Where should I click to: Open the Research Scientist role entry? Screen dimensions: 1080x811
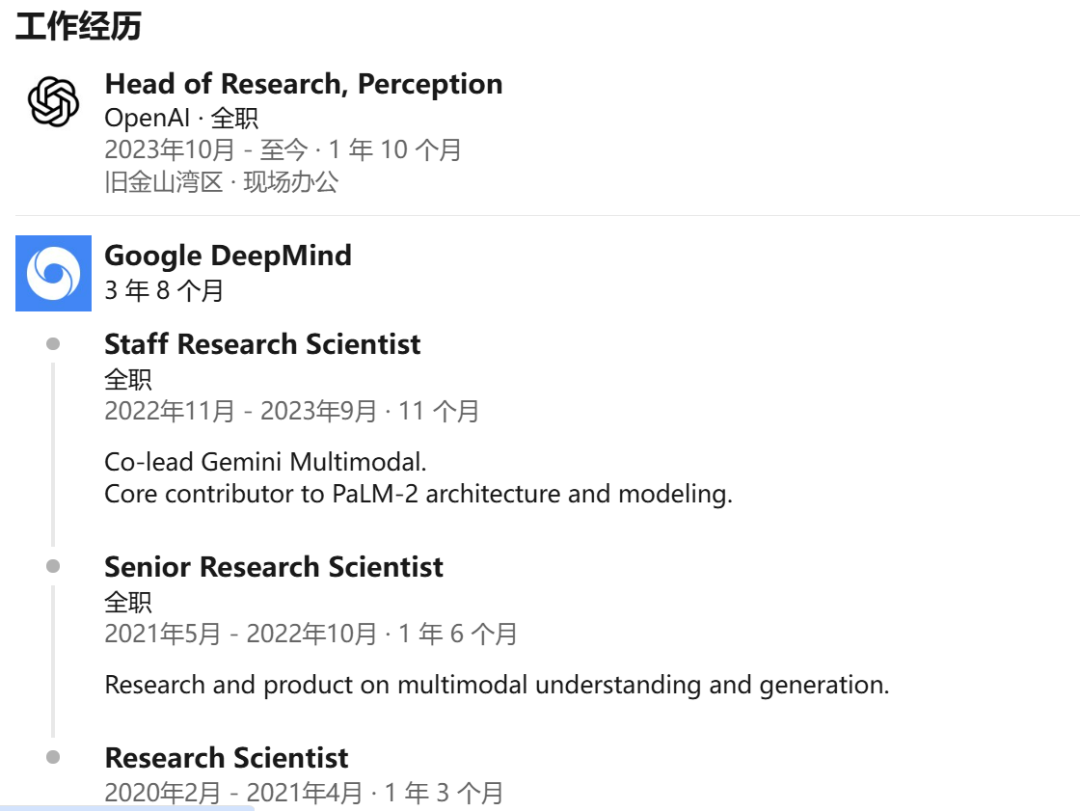(x=226, y=758)
